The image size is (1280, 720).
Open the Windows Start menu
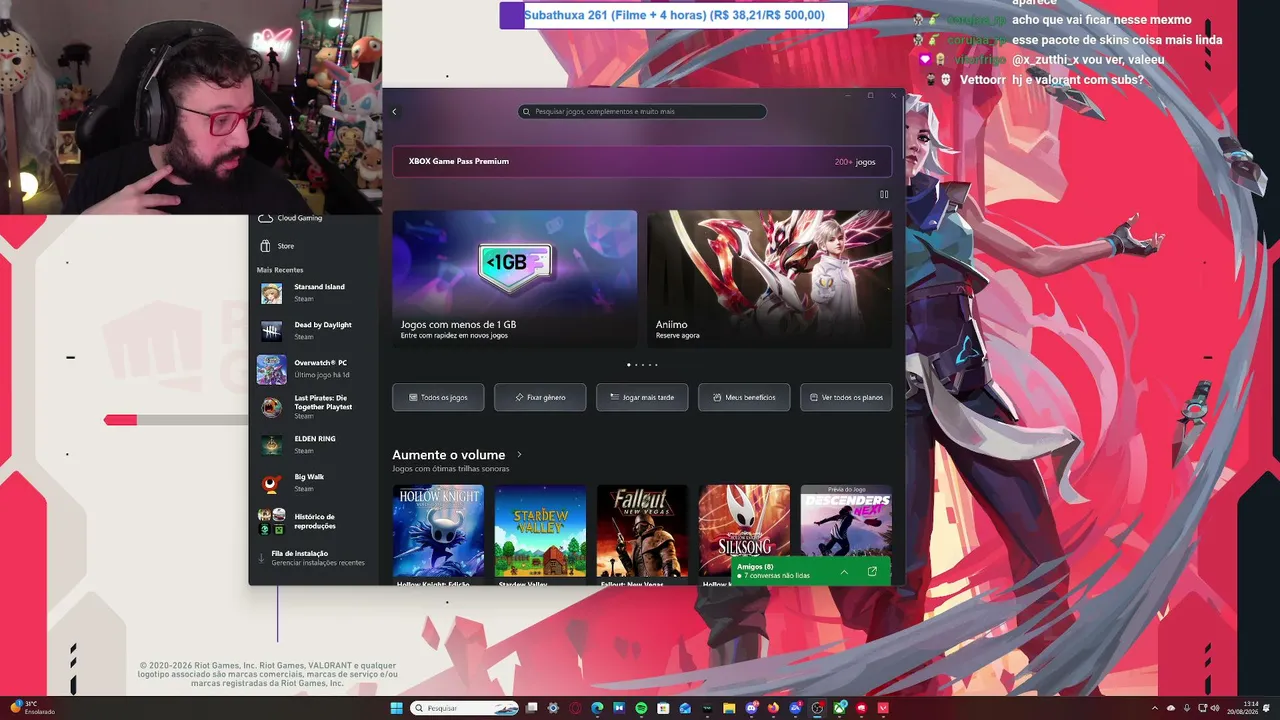[396, 708]
